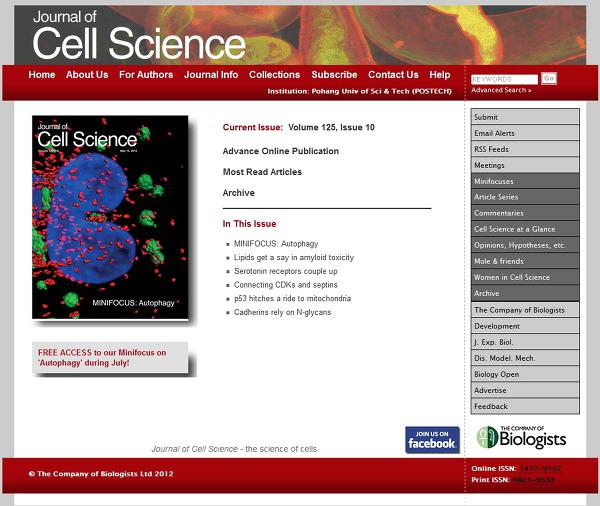
Task: Open Advance Online Publication link
Action: [280, 151]
